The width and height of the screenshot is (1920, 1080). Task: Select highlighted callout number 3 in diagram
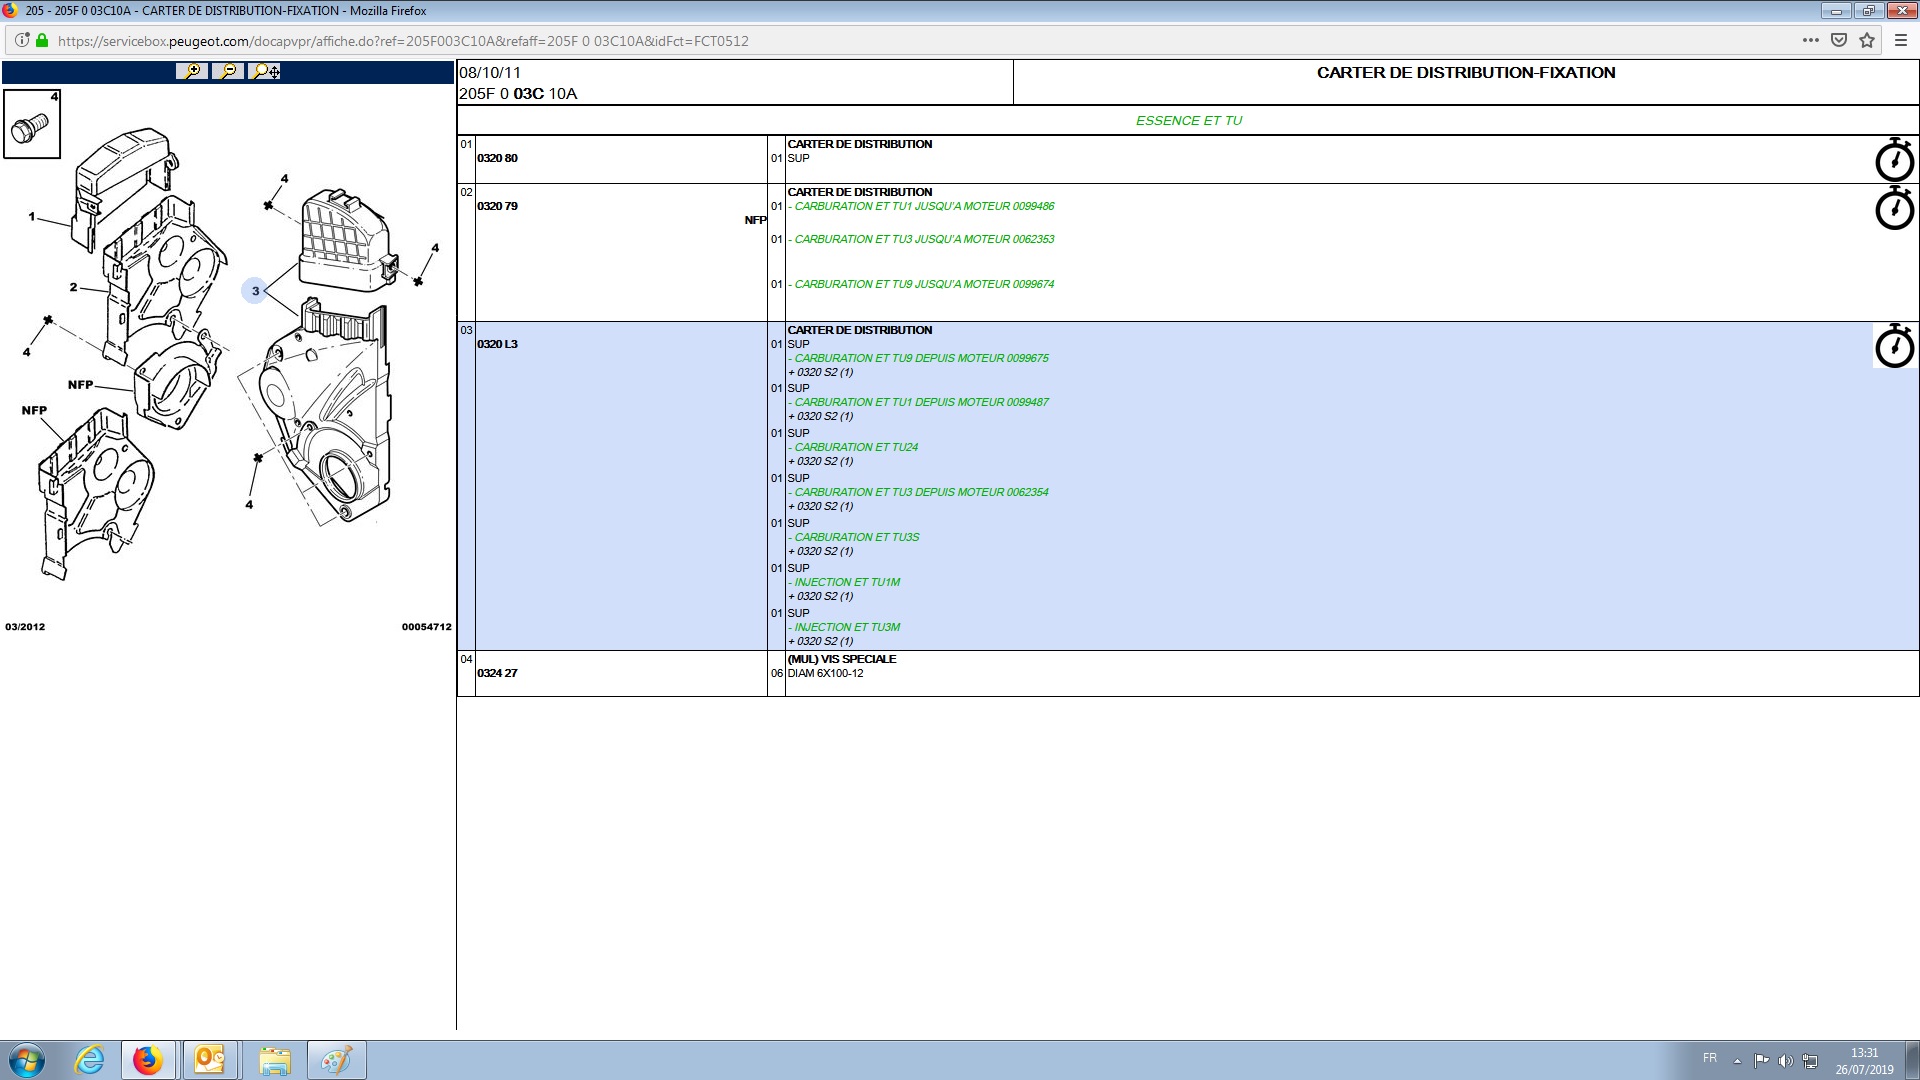coord(255,291)
